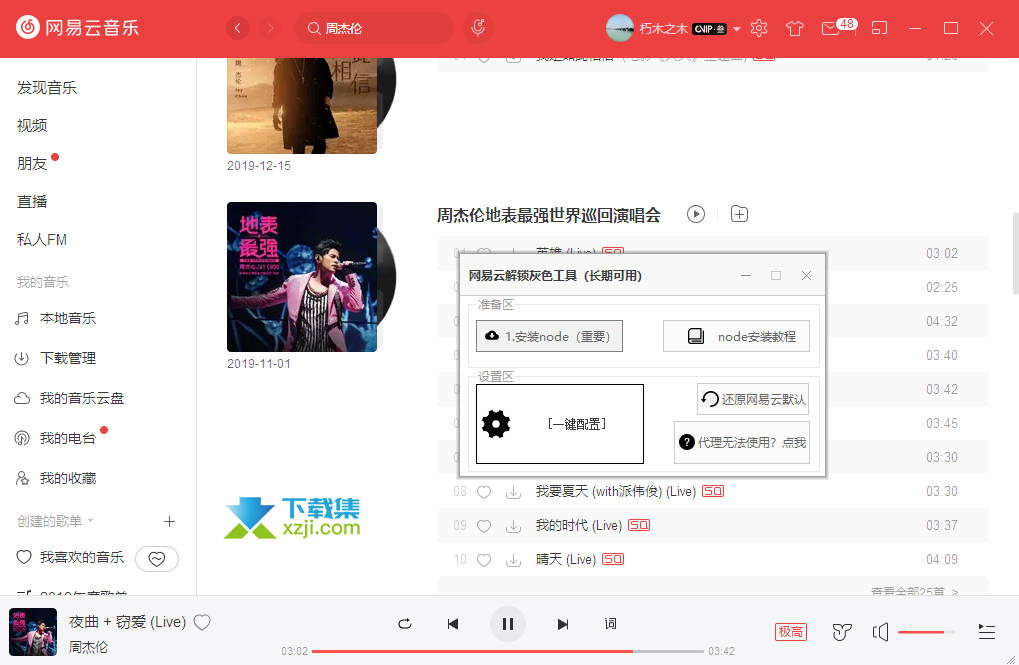This screenshot has height=665, width=1019.
Task: Play the 周杰伦地表最强世界巡回演唱会 album
Action: [696, 214]
